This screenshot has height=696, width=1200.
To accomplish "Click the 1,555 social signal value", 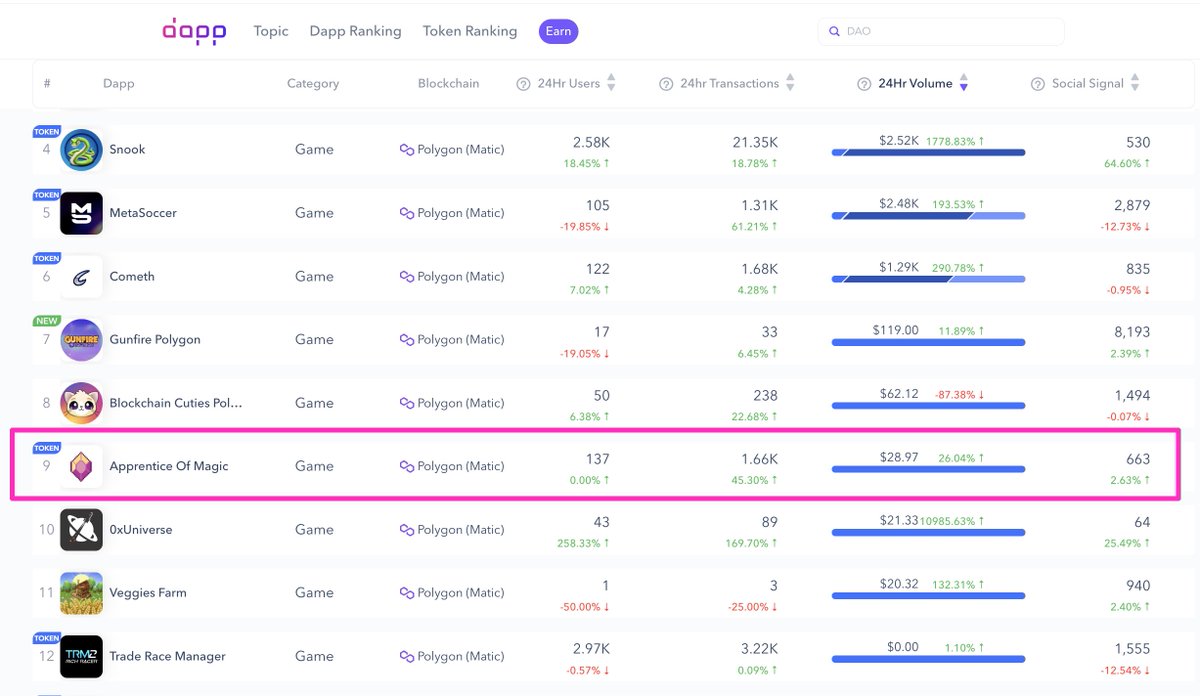I will (1132, 649).
